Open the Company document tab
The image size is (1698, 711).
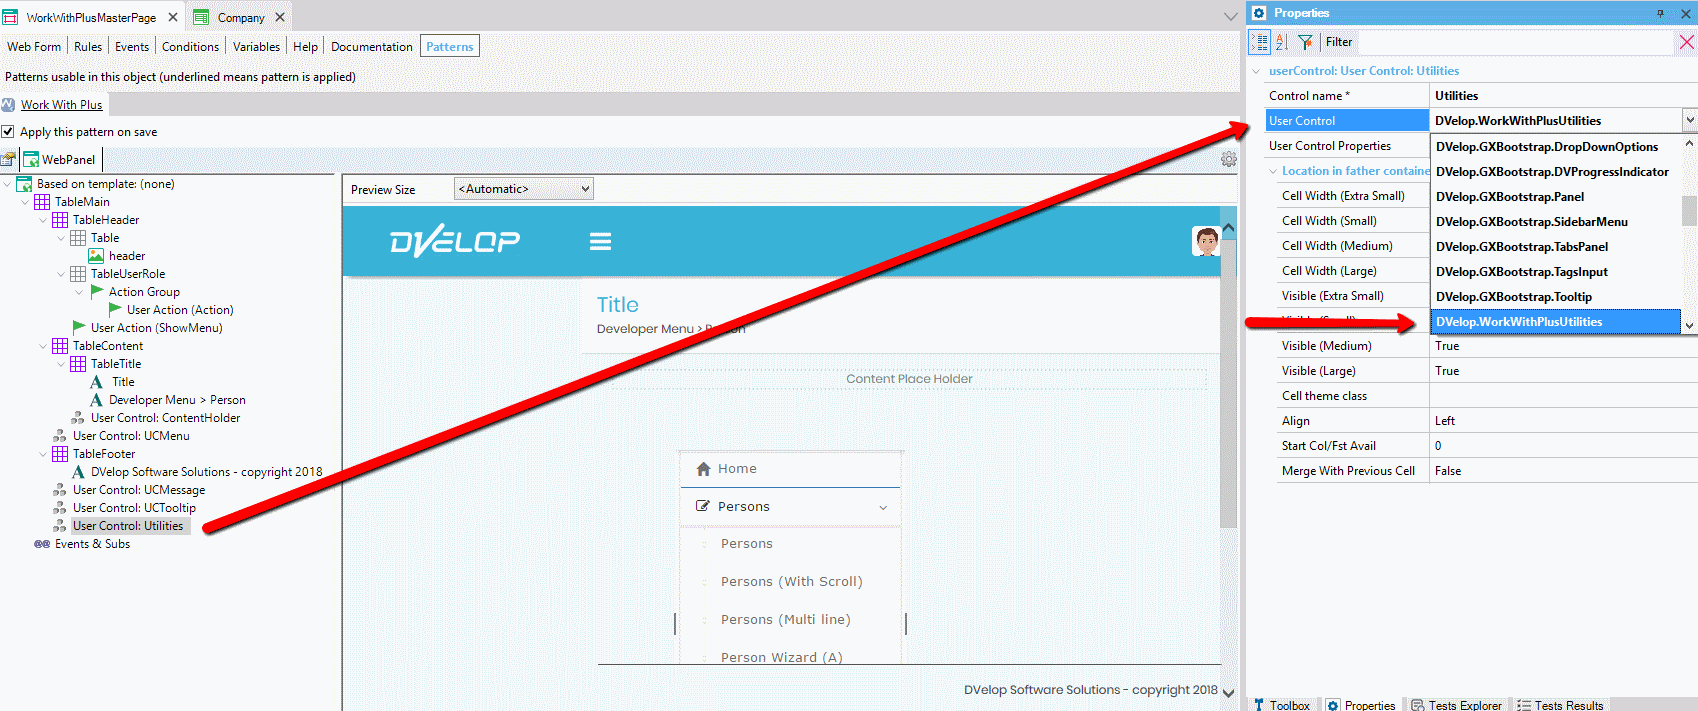240,18
